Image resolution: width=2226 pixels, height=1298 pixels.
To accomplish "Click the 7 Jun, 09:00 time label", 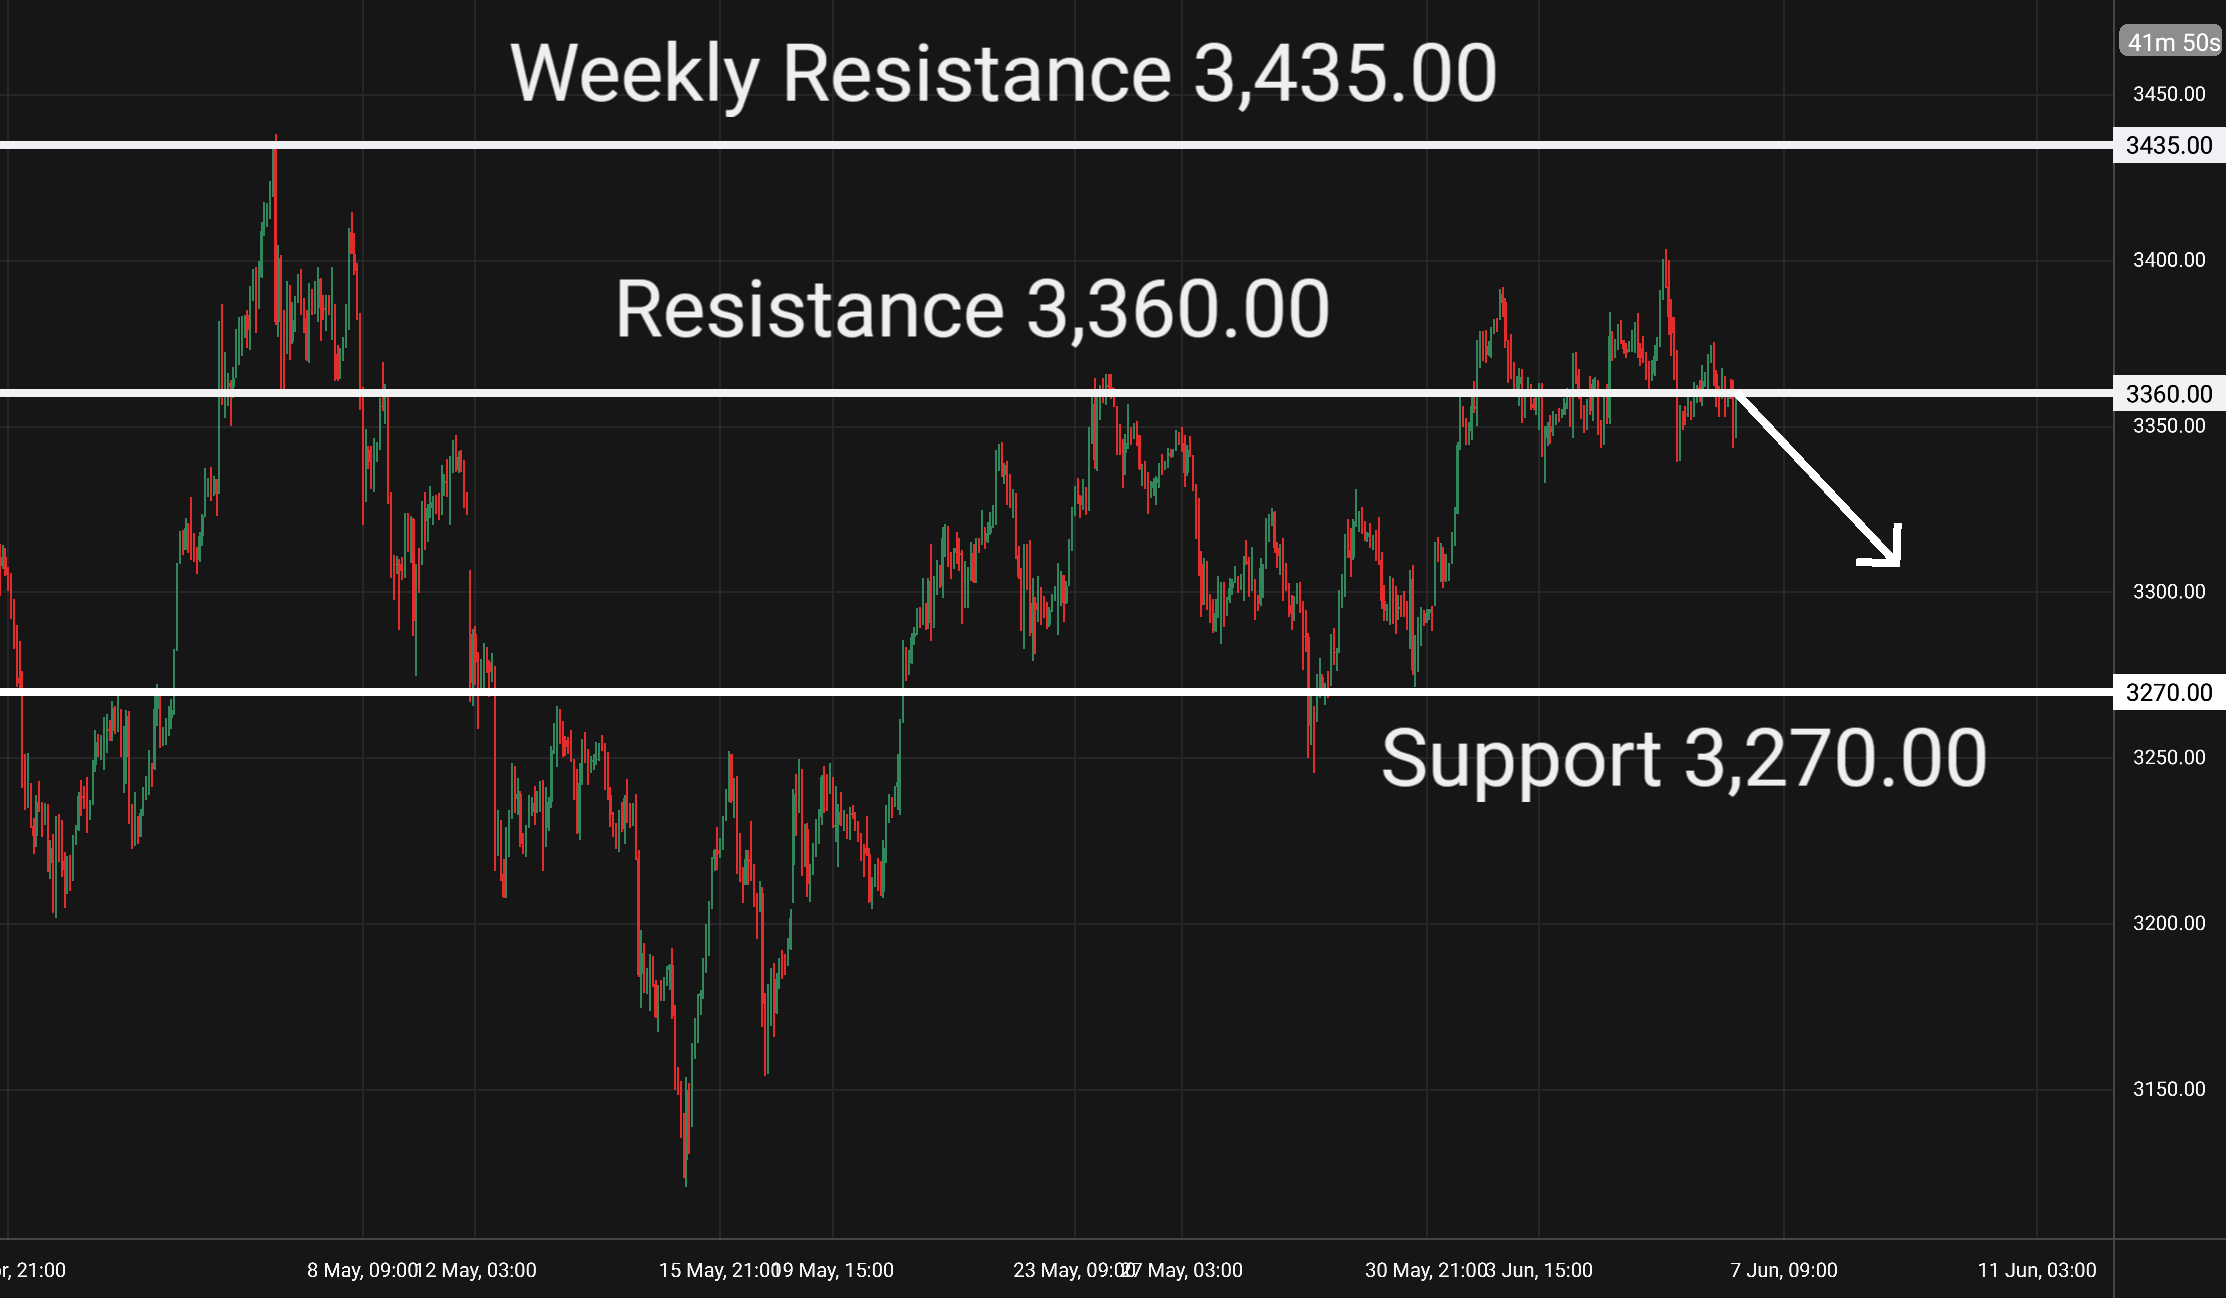I will click(x=1784, y=1270).
